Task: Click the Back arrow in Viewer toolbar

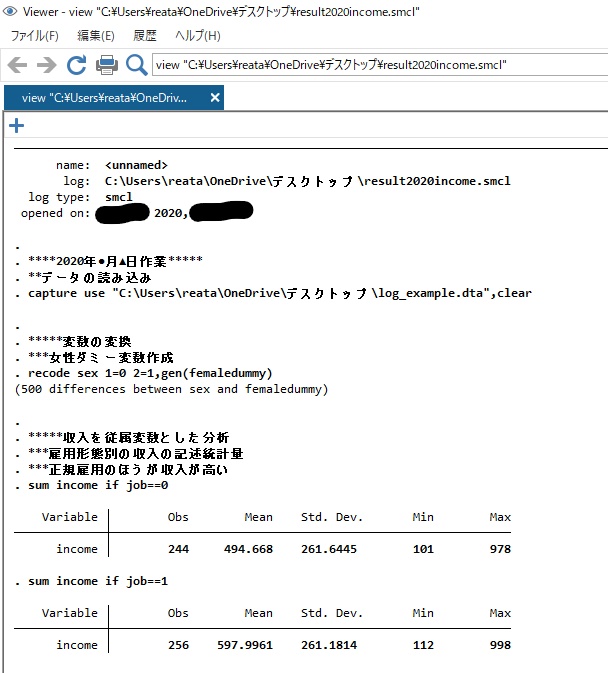Action: click(x=17, y=65)
